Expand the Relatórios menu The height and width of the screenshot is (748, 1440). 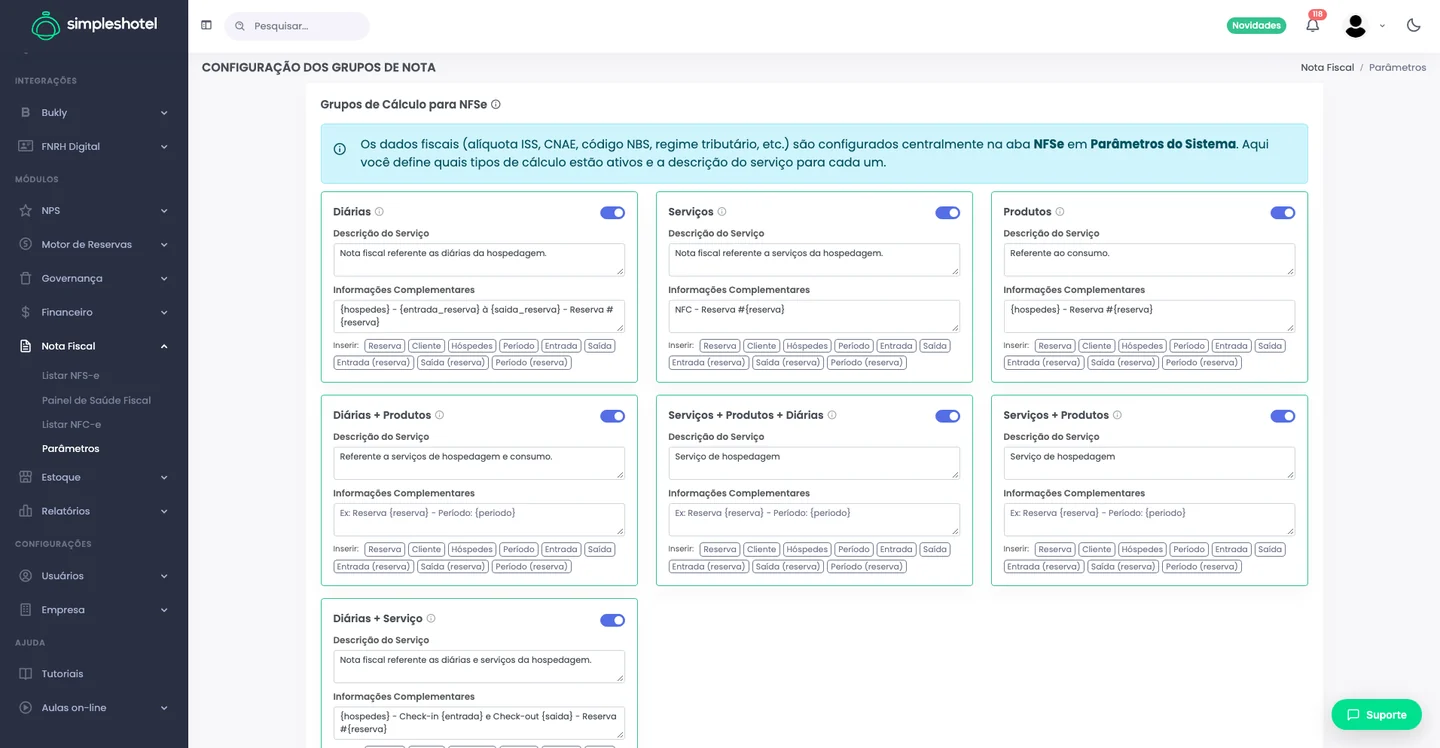pyautogui.click(x=94, y=511)
